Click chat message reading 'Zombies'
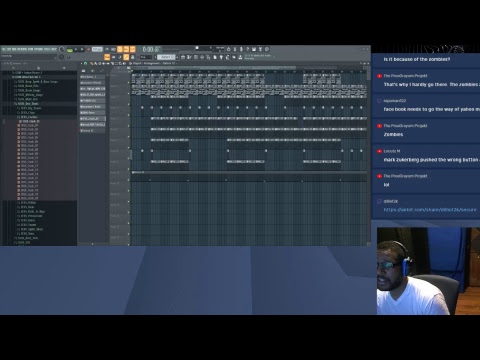 tap(393, 134)
